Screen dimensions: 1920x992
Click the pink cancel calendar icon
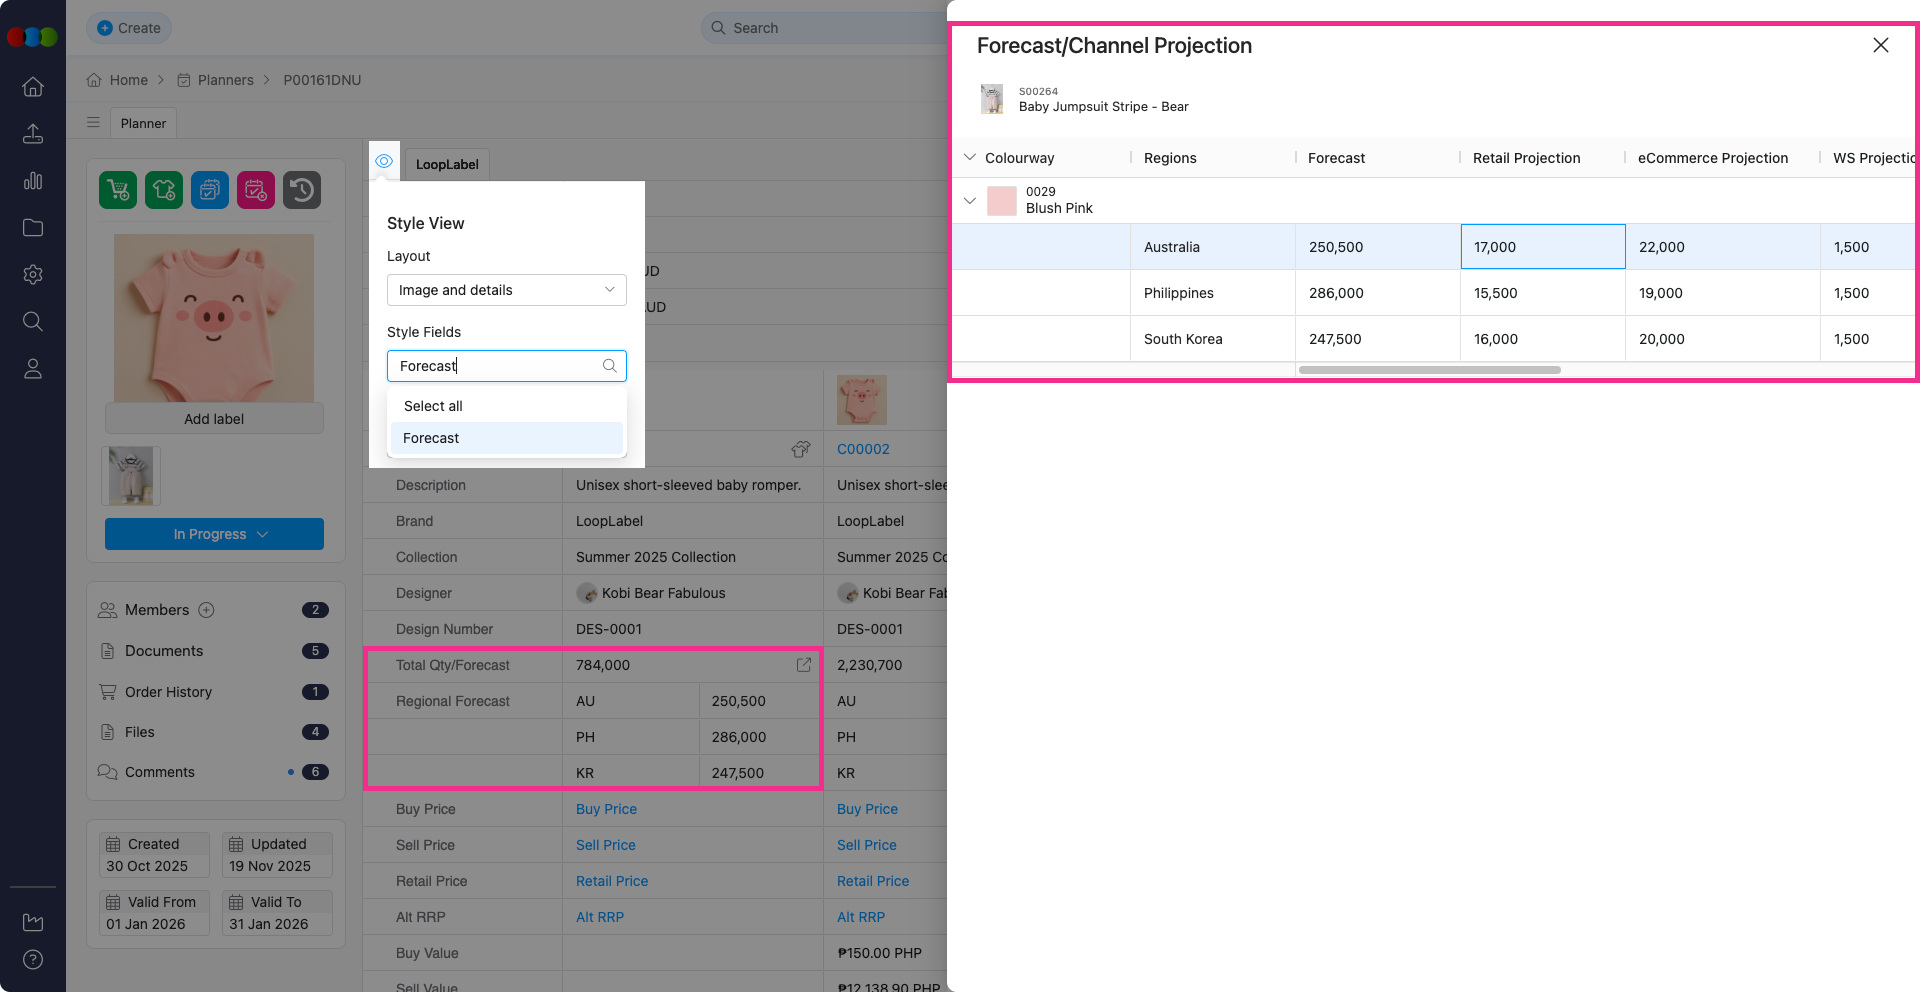click(256, 190)
